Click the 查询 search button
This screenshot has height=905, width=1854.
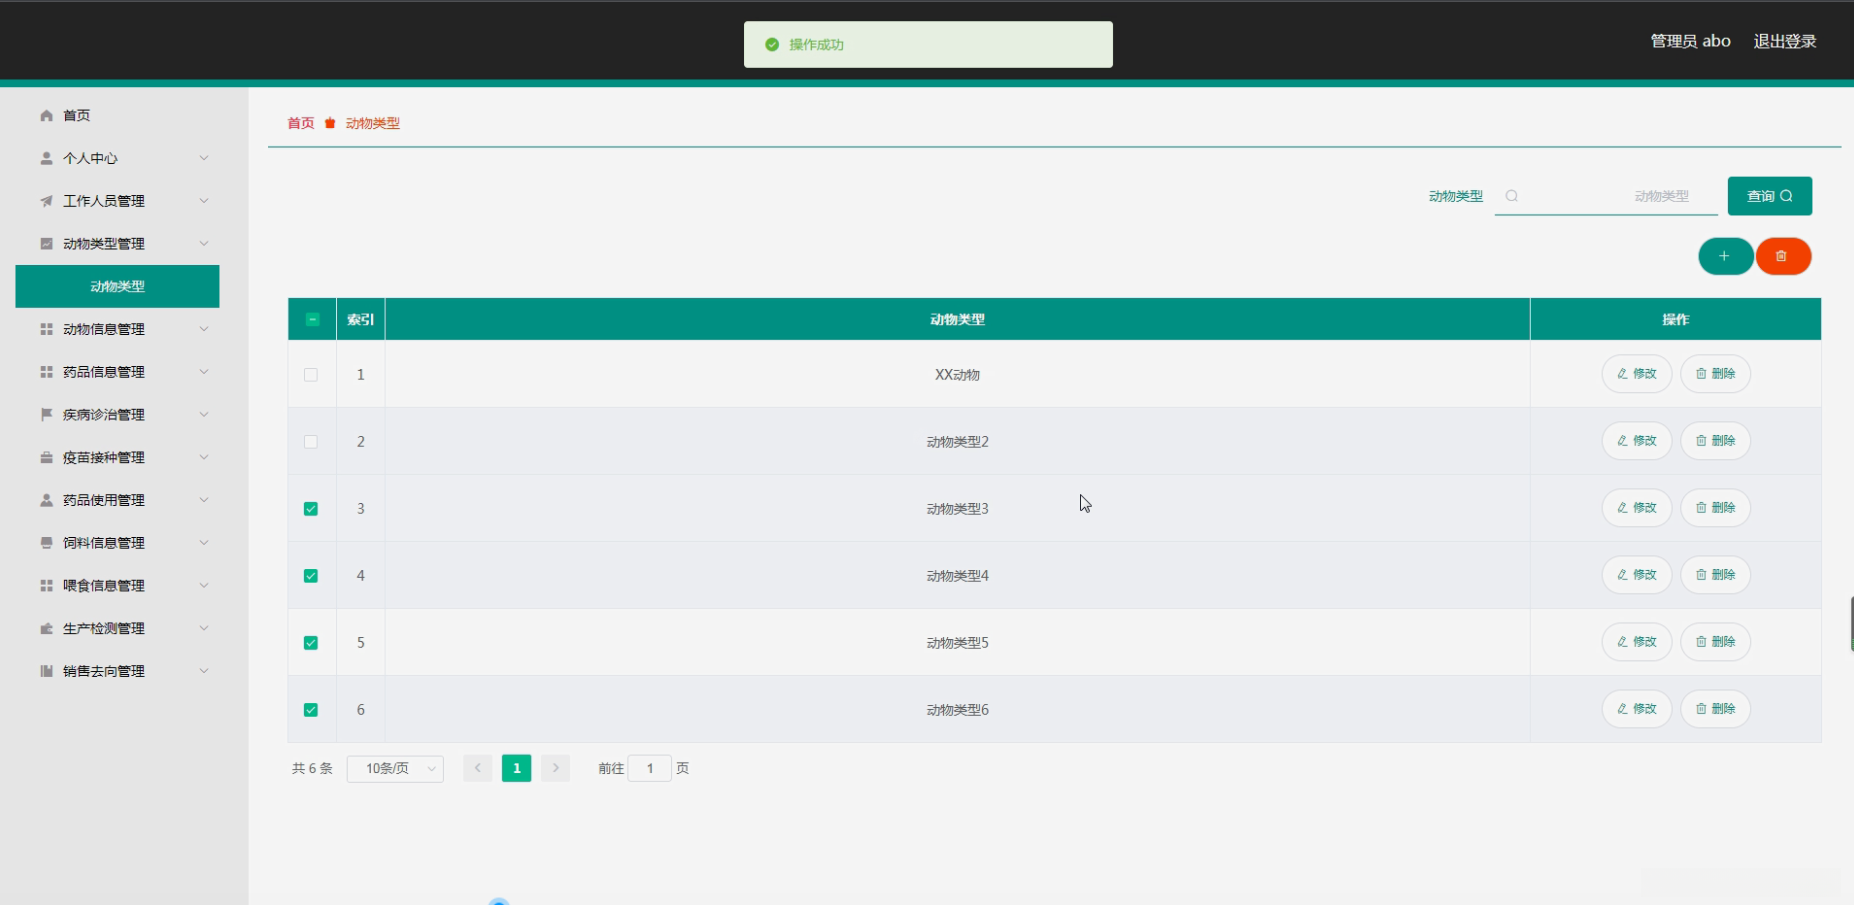pos(1770,196)
